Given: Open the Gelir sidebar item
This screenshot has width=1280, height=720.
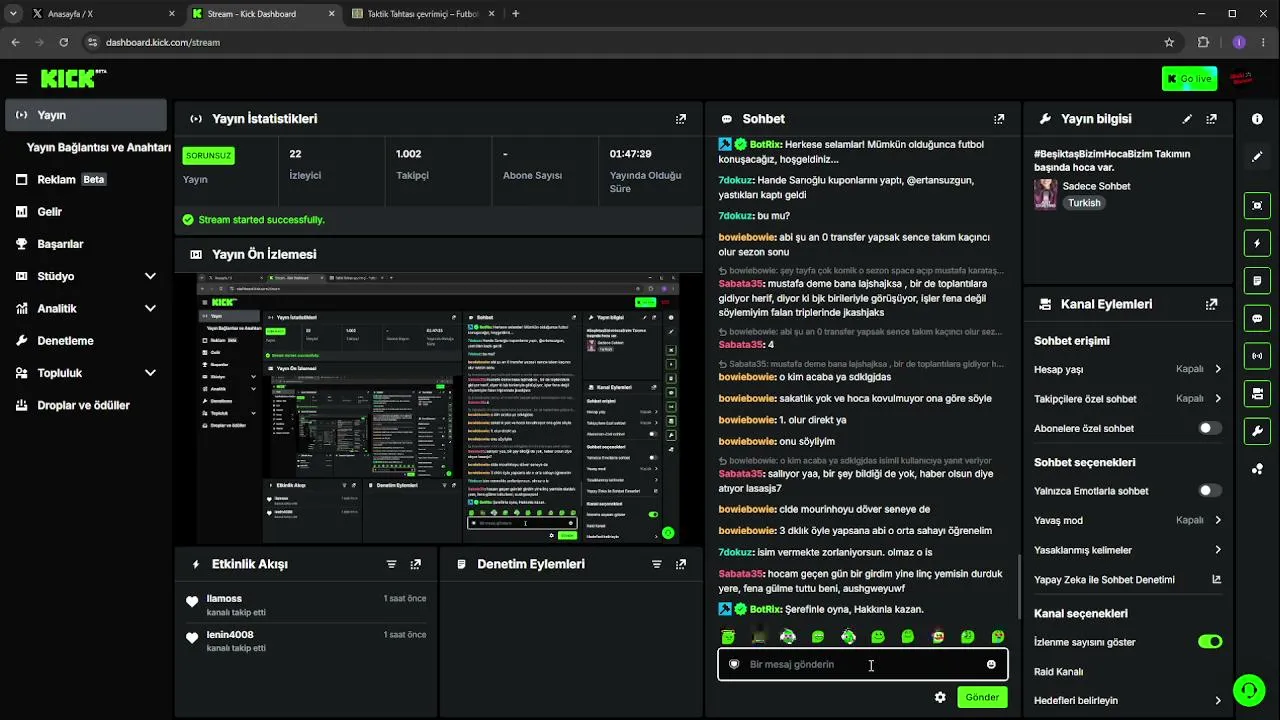Looking at the screenshot, I should [x=85, y=212].
